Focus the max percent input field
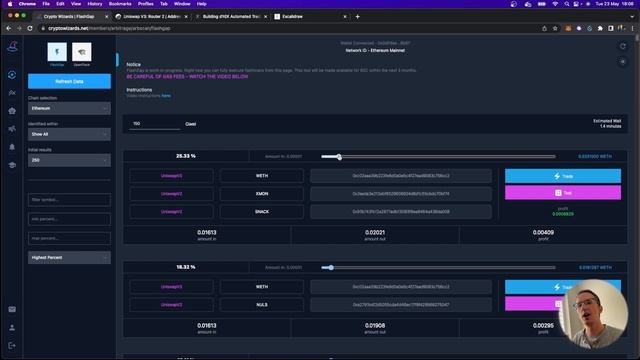640x360 pixels. 69,238
